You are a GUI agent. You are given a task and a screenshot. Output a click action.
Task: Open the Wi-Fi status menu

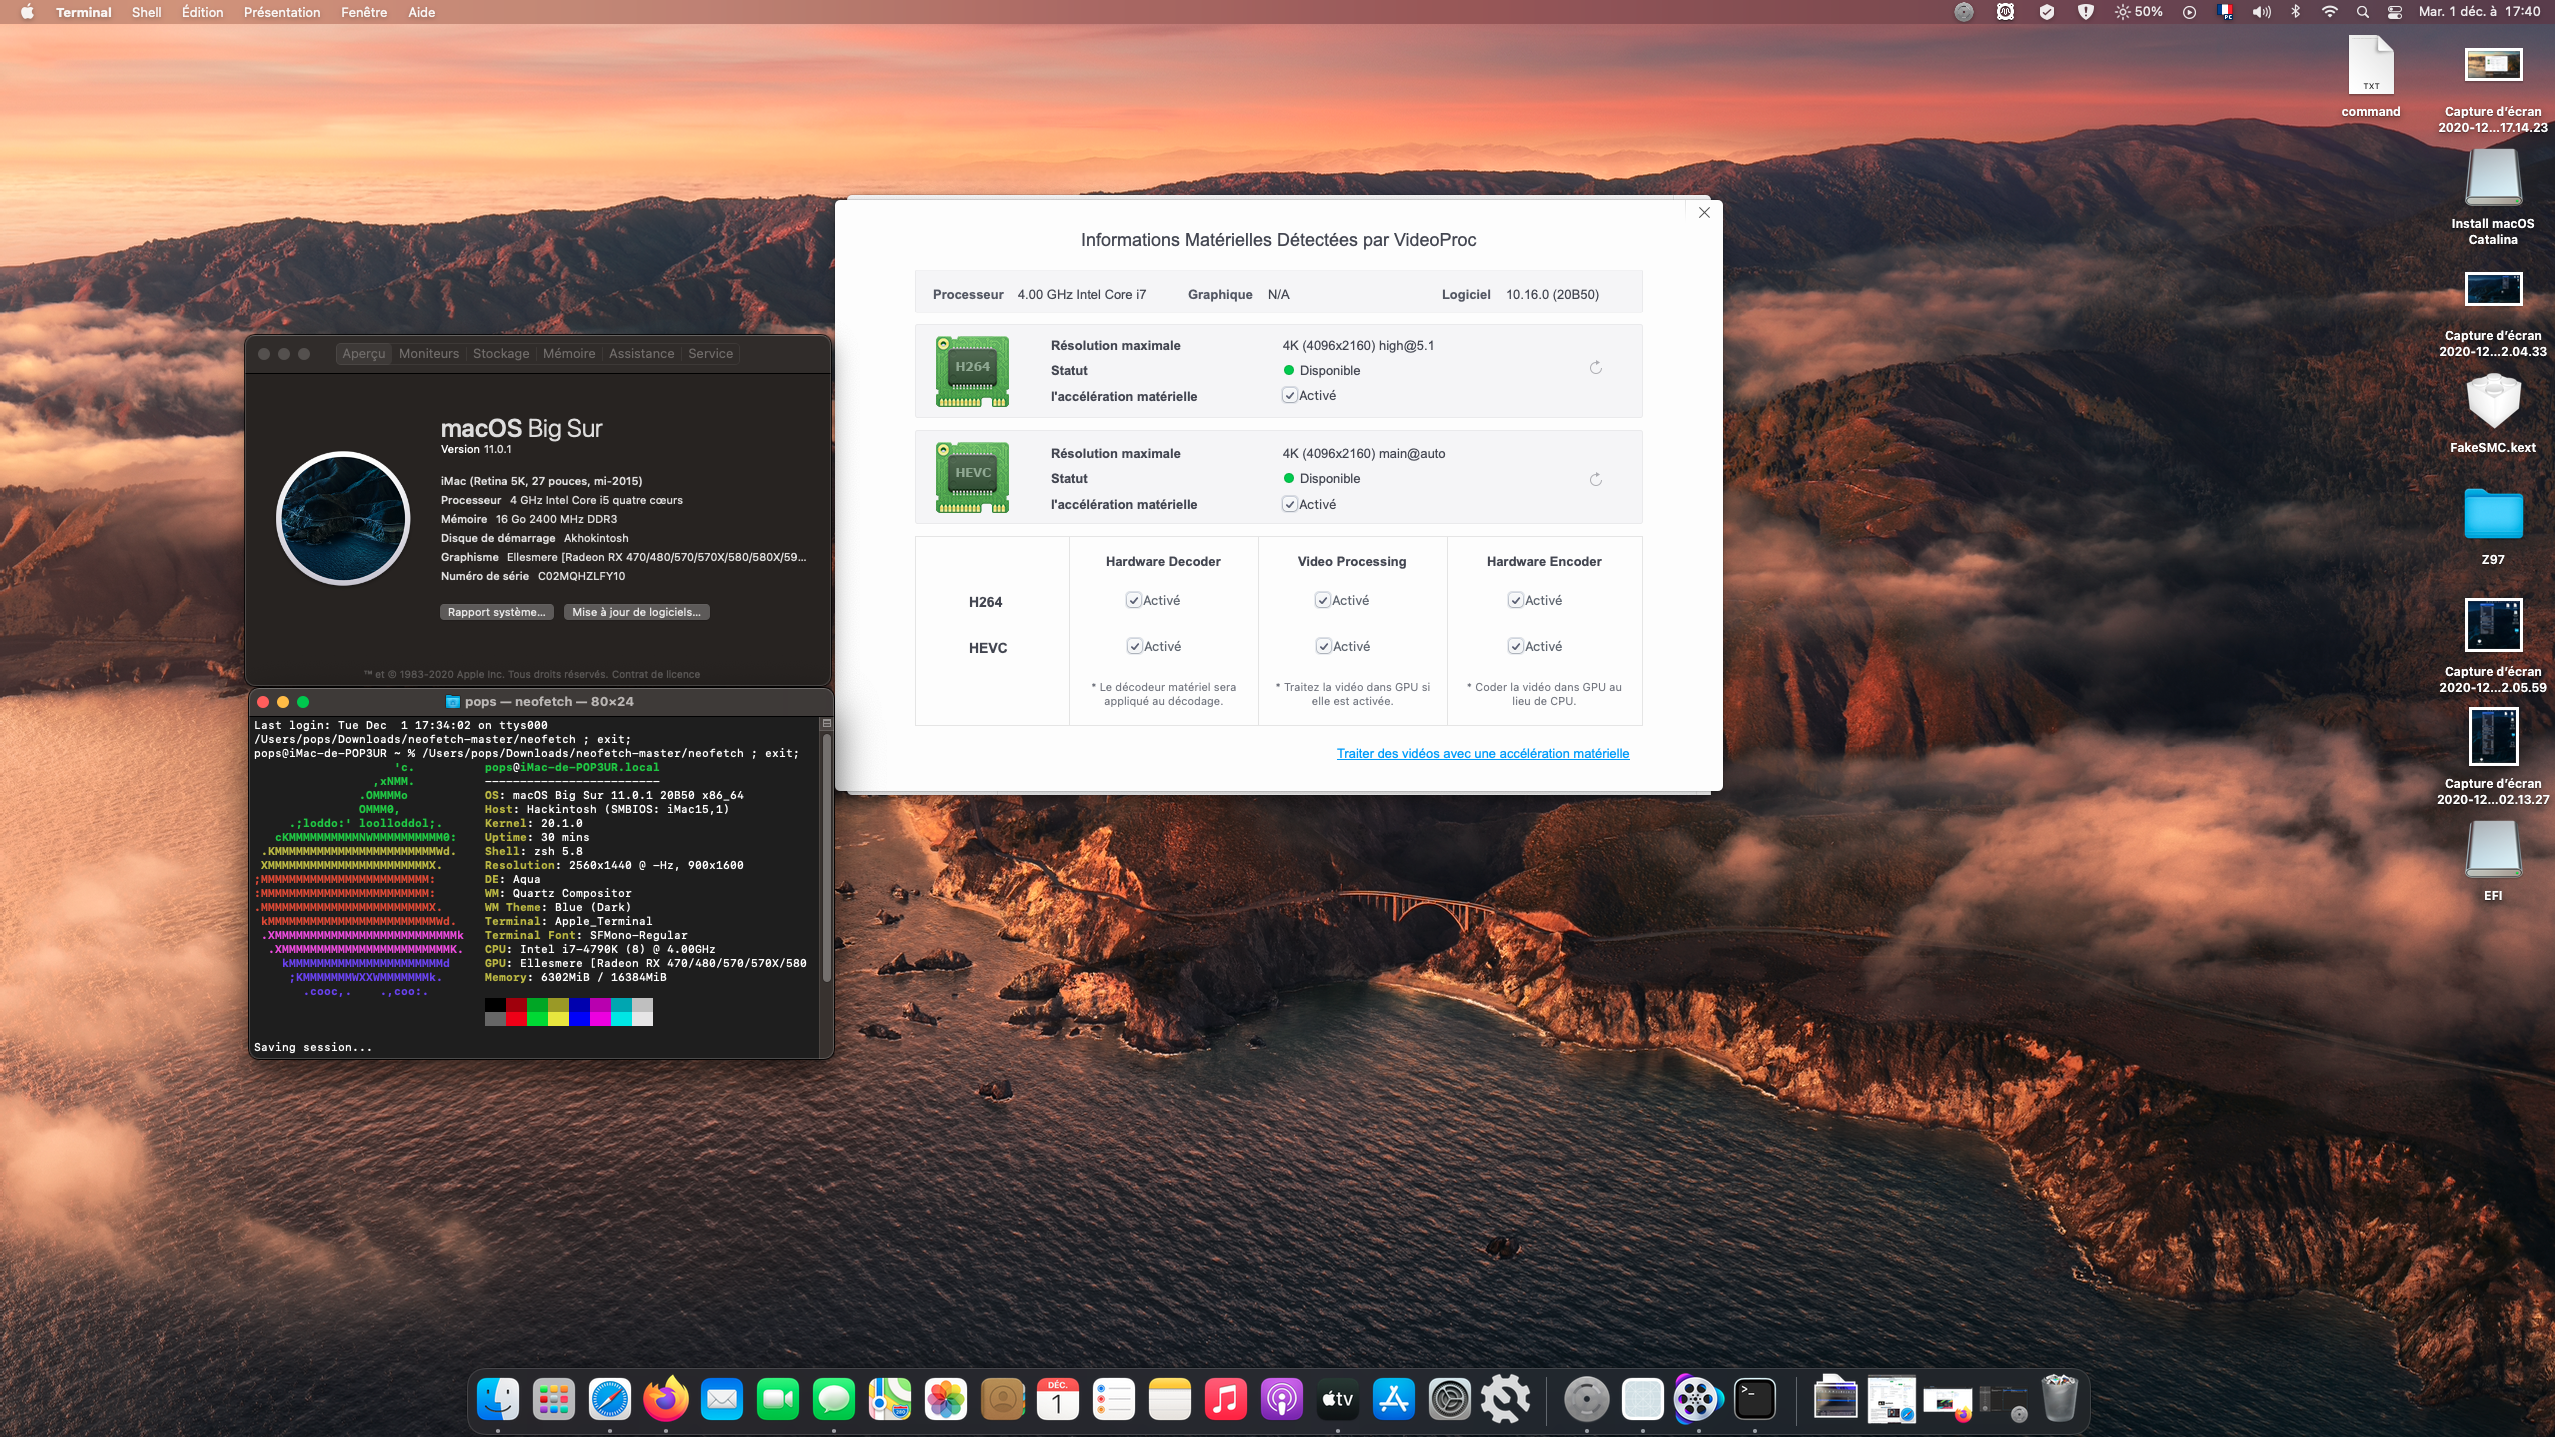(x=2329, y=12)
